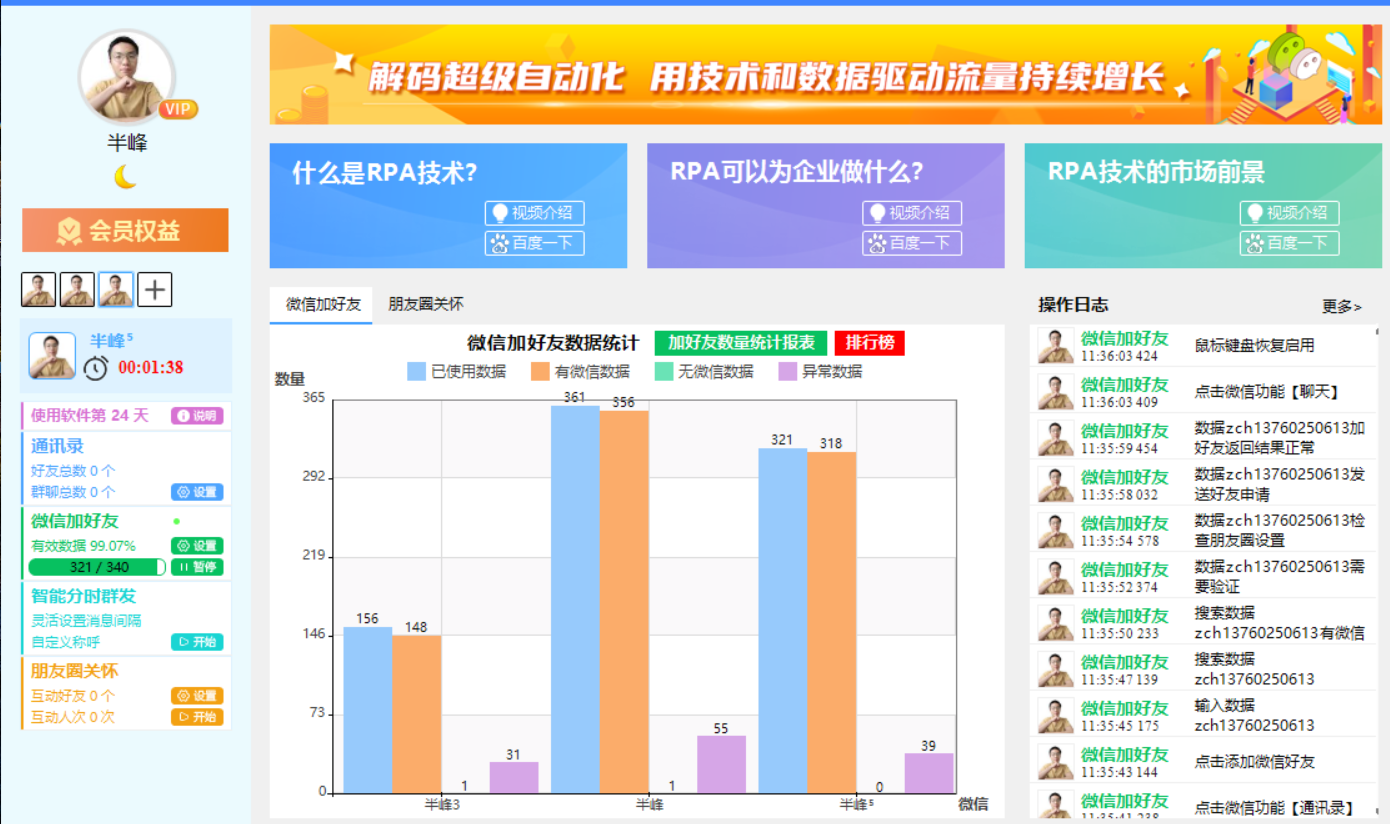This screenshot has width=1390, height=824.
Task: Click the 操作日志 panel heading
Action: (1073, 305)
